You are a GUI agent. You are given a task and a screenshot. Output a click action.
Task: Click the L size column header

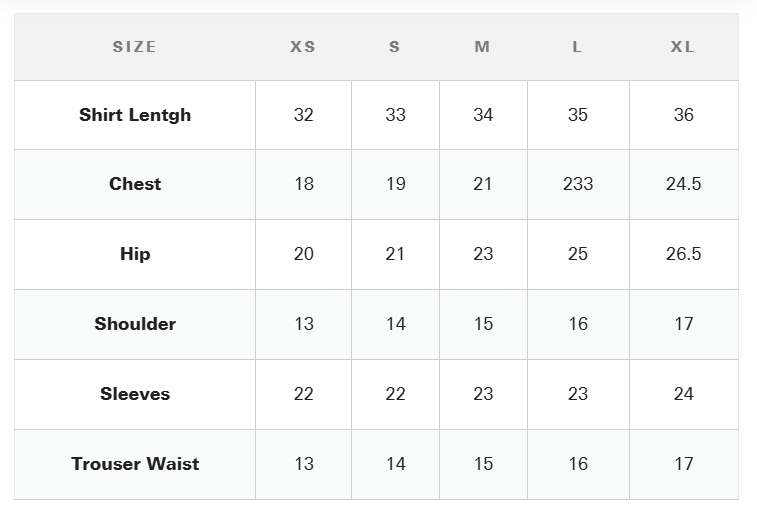[577, 47]
